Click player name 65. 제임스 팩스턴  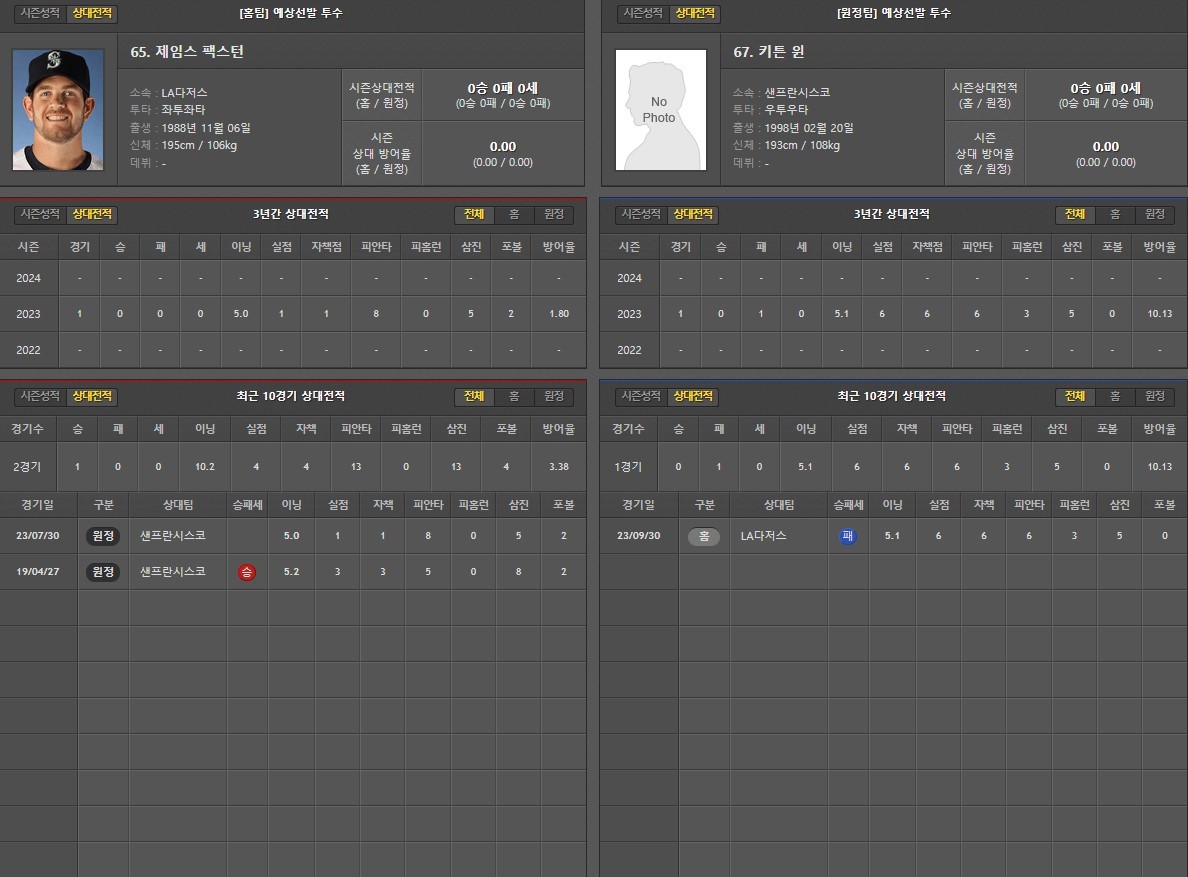pos(187,51)
